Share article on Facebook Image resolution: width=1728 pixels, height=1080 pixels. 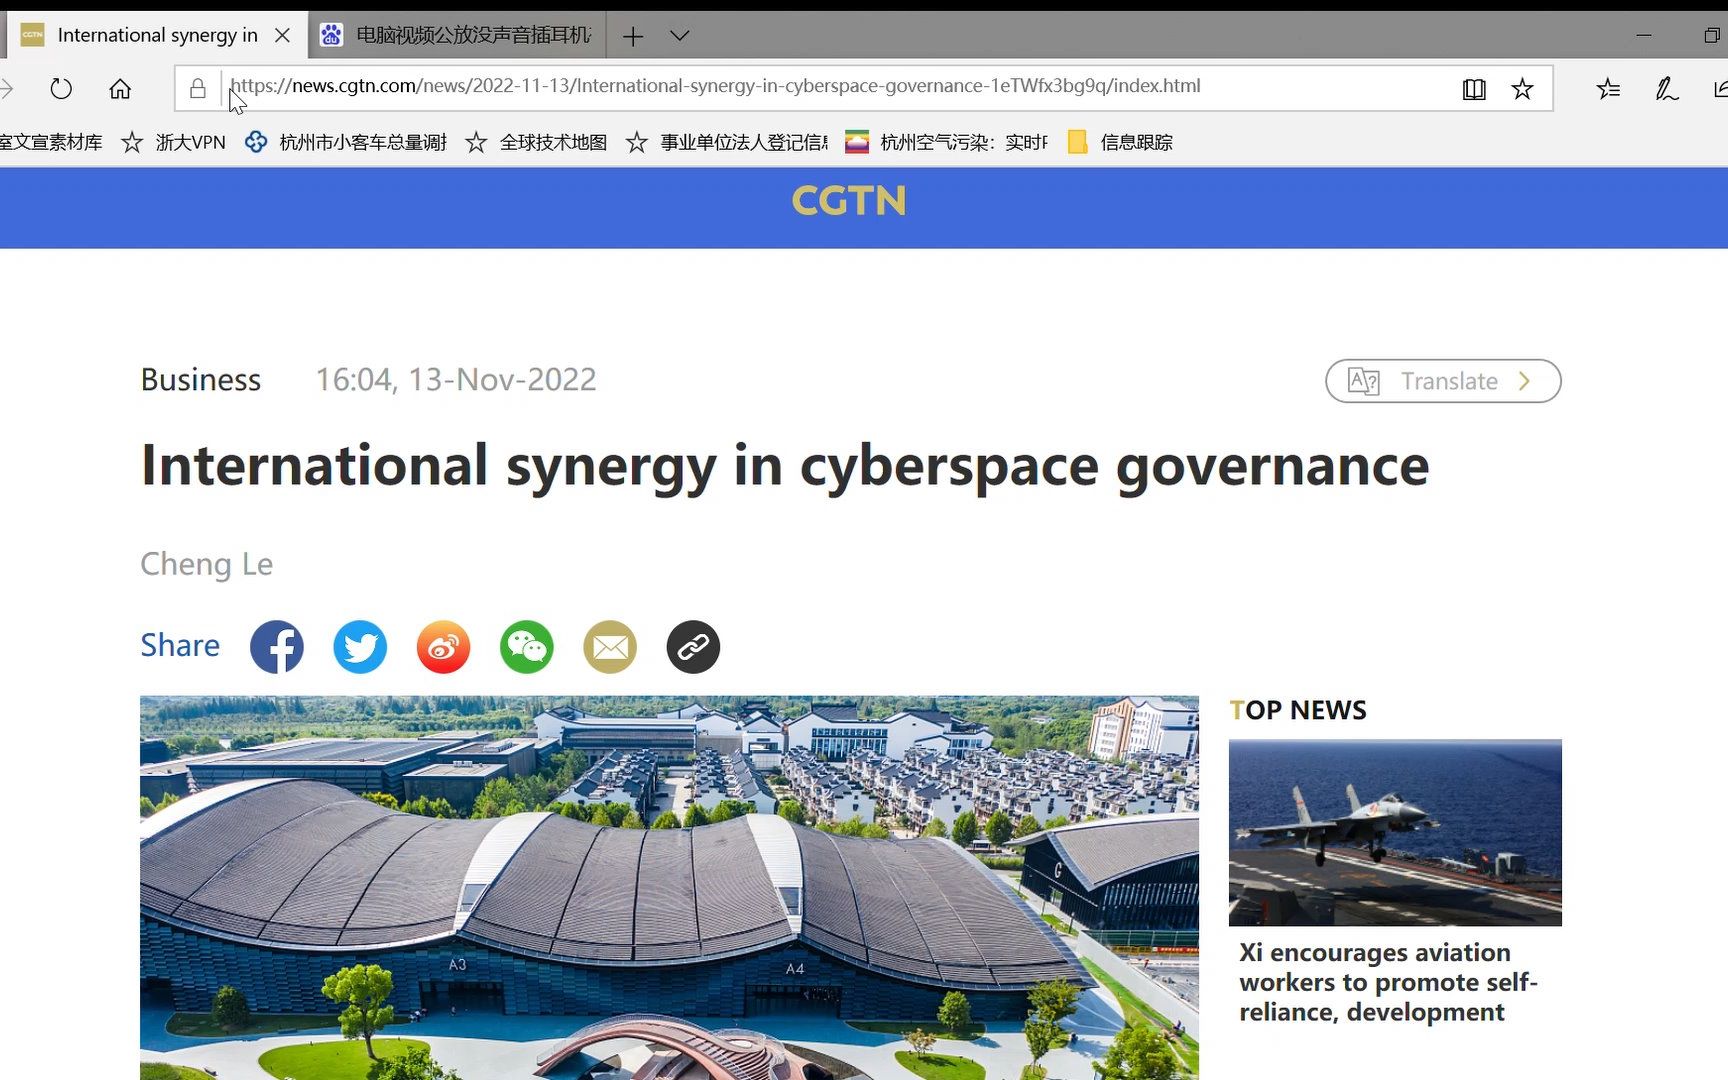point(277,647)
